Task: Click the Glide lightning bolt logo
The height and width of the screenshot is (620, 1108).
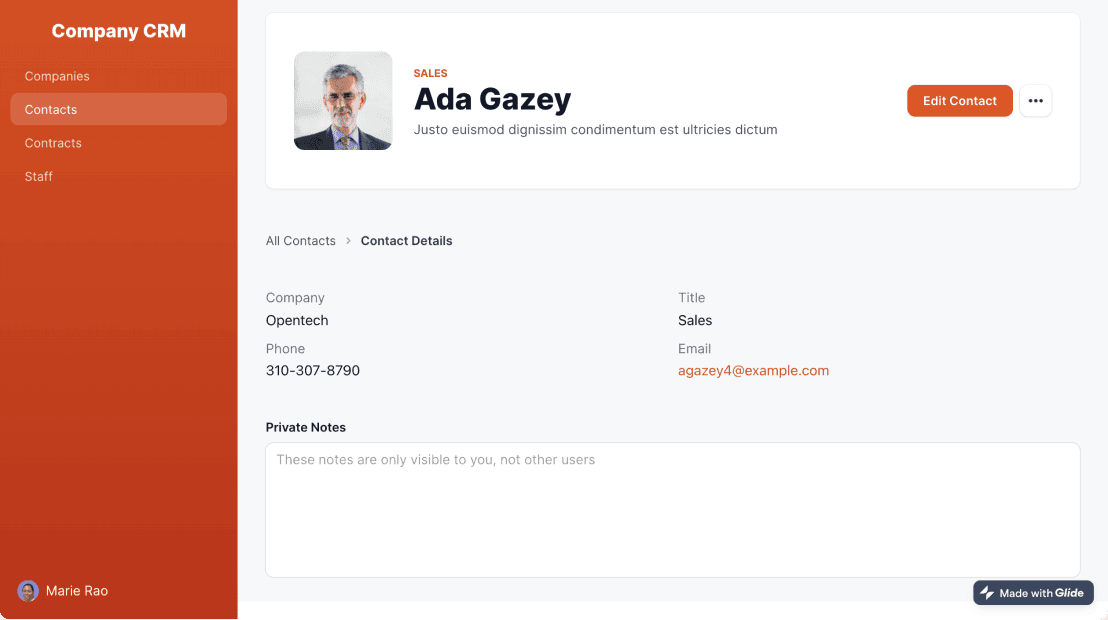Action: click(x=987, y=593)
